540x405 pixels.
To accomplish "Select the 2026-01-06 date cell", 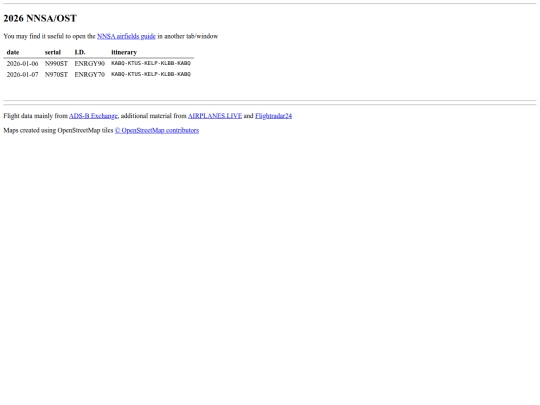I will click(22, 64).
